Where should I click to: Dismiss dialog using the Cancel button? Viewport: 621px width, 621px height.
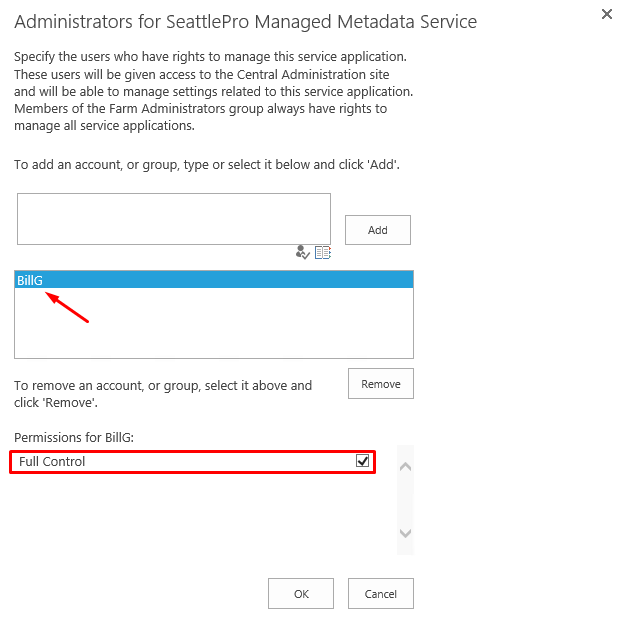coord(381,594)
